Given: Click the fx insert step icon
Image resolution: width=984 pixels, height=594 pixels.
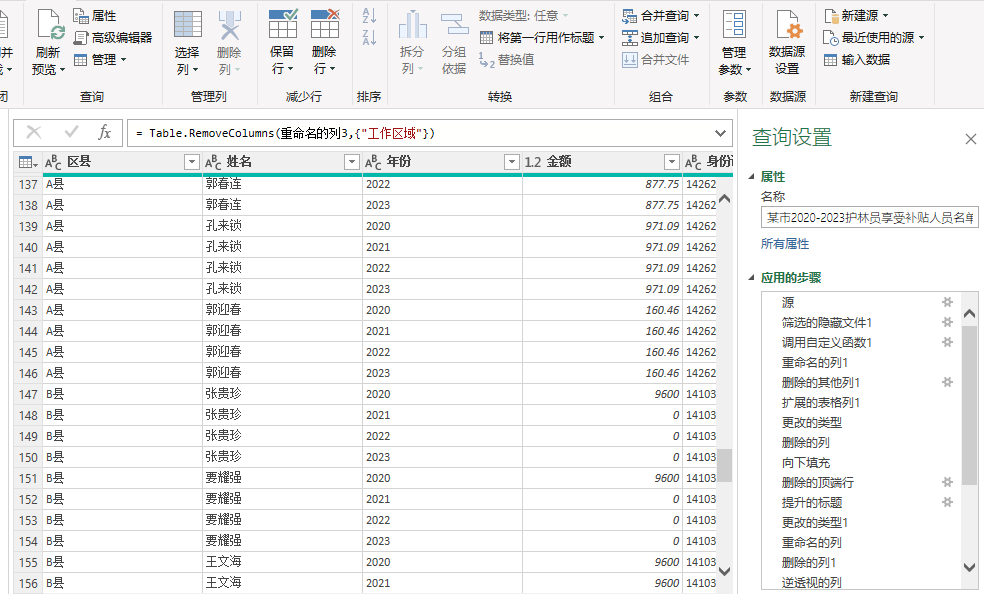Looking at the screenshot, I should (104, 132).
